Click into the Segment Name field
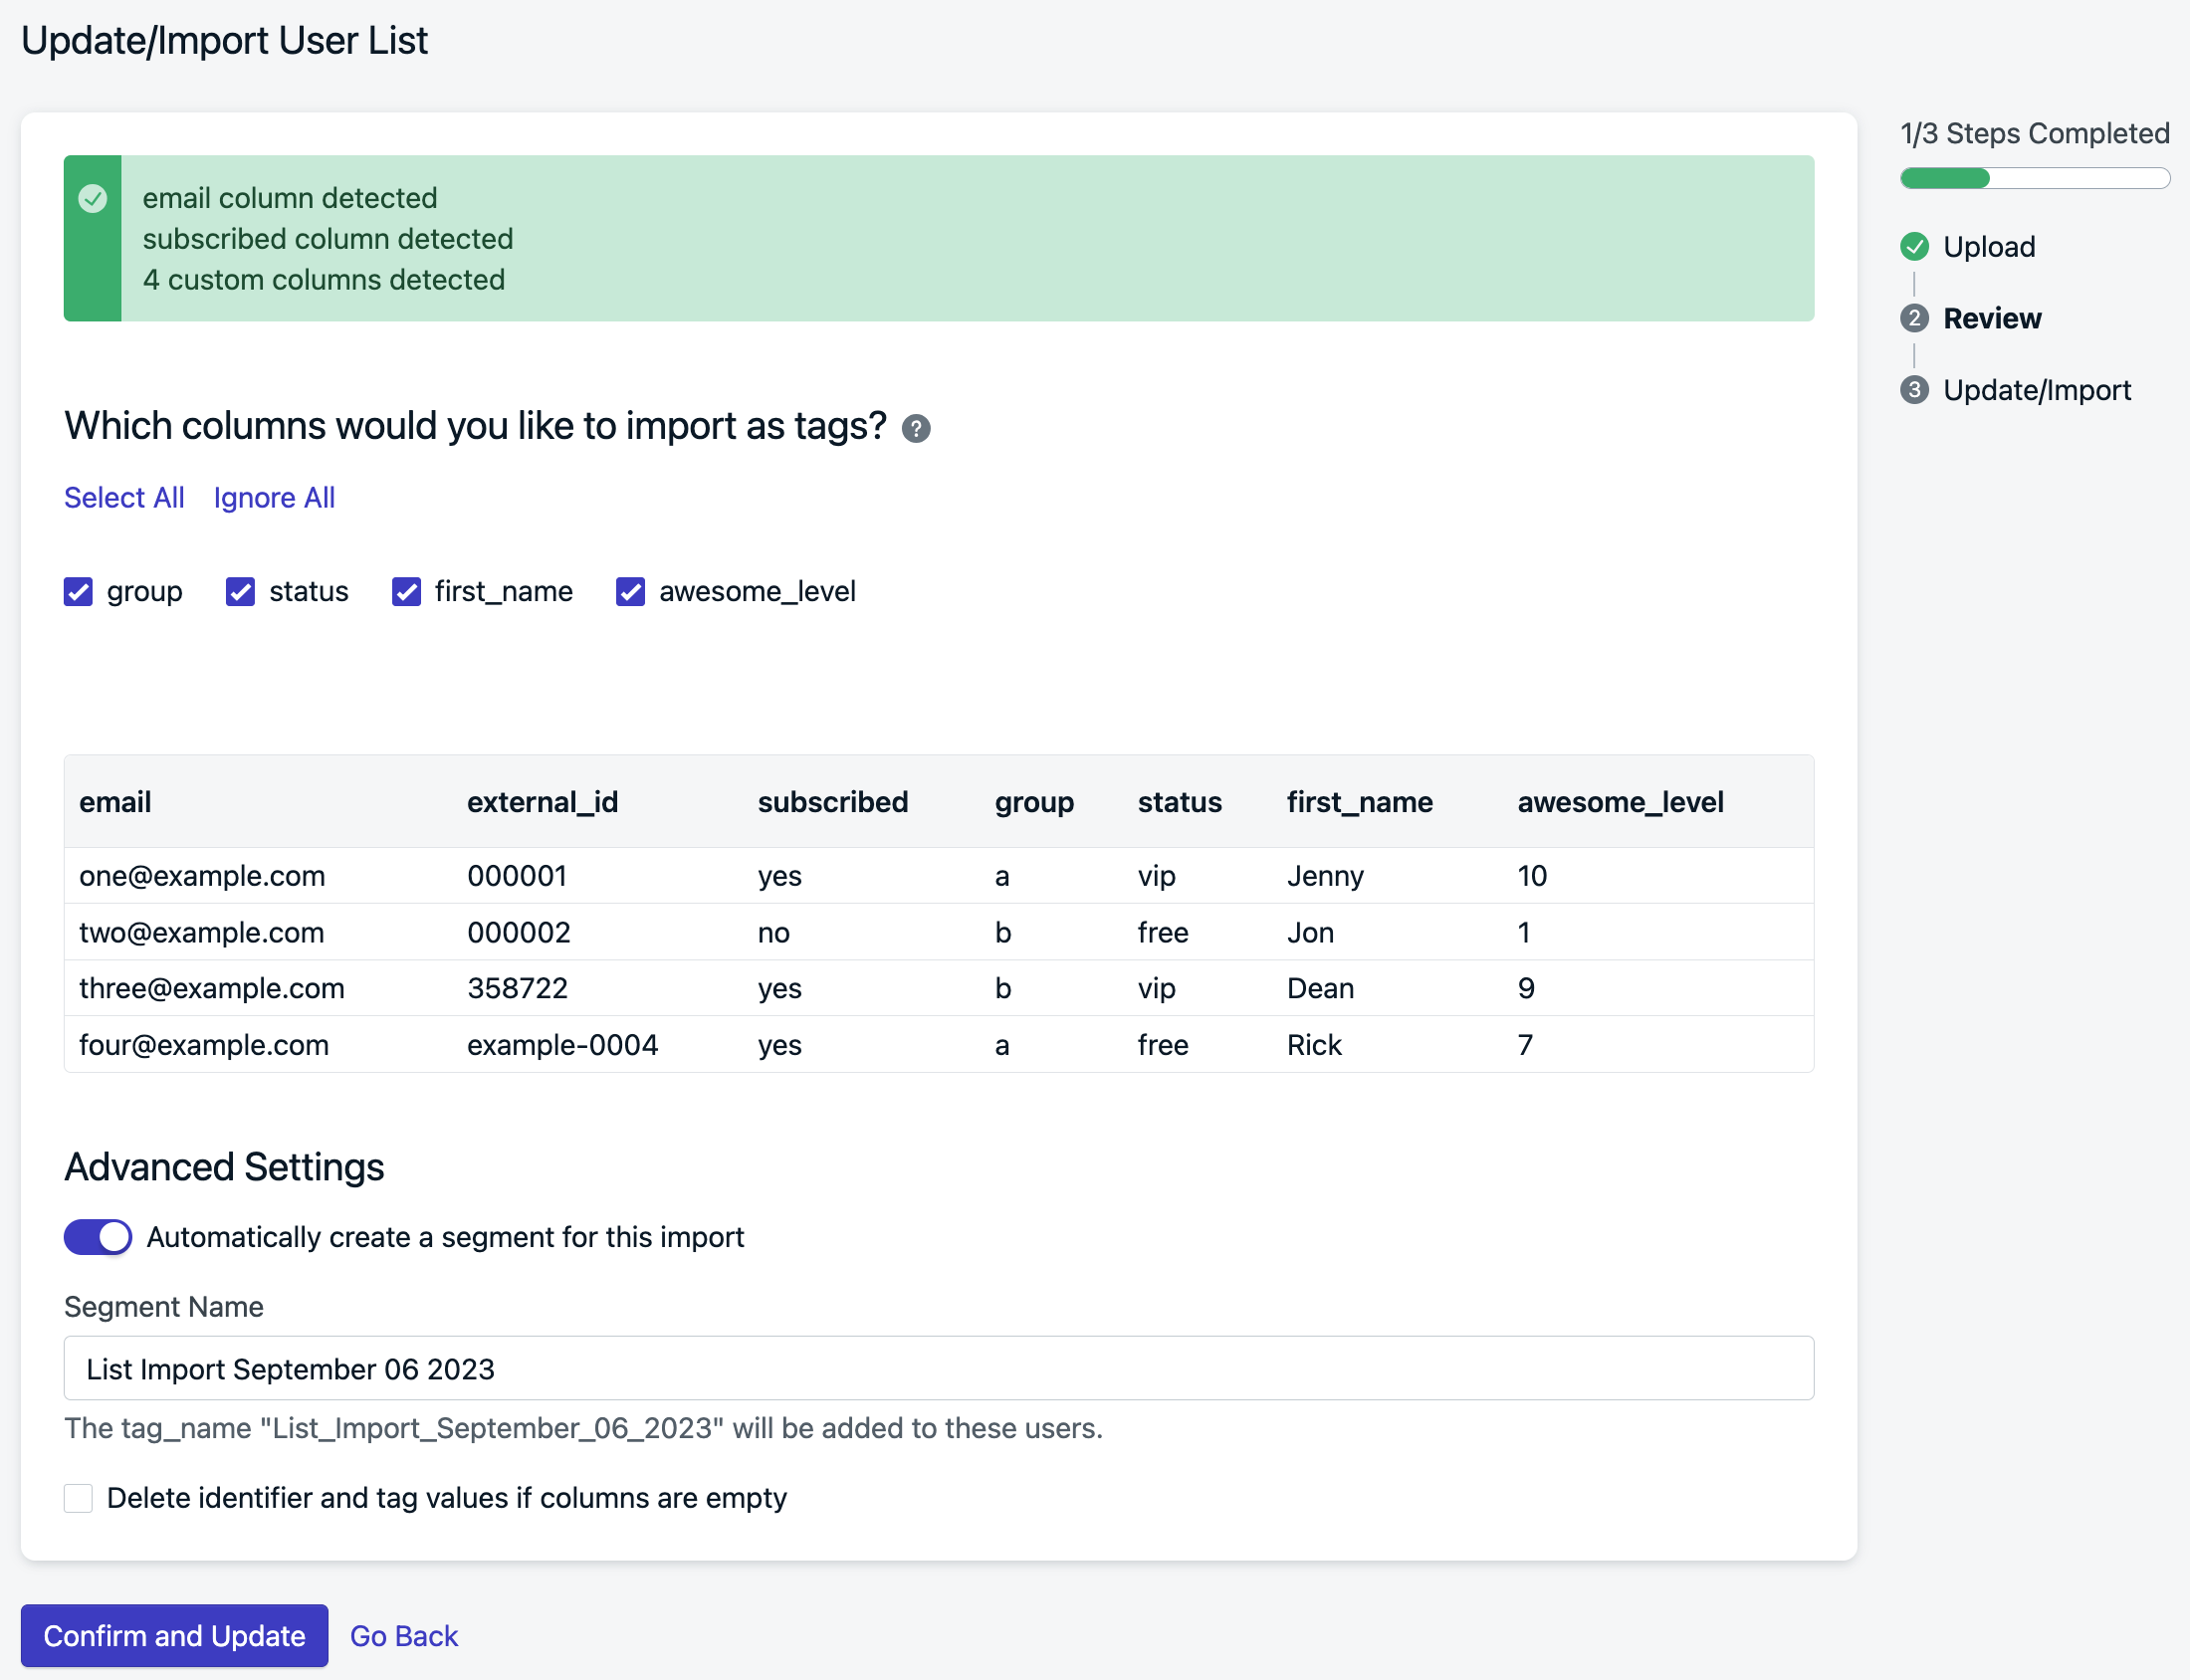This screenshot has width=2190, height=1680. [x=938, y=1368]
